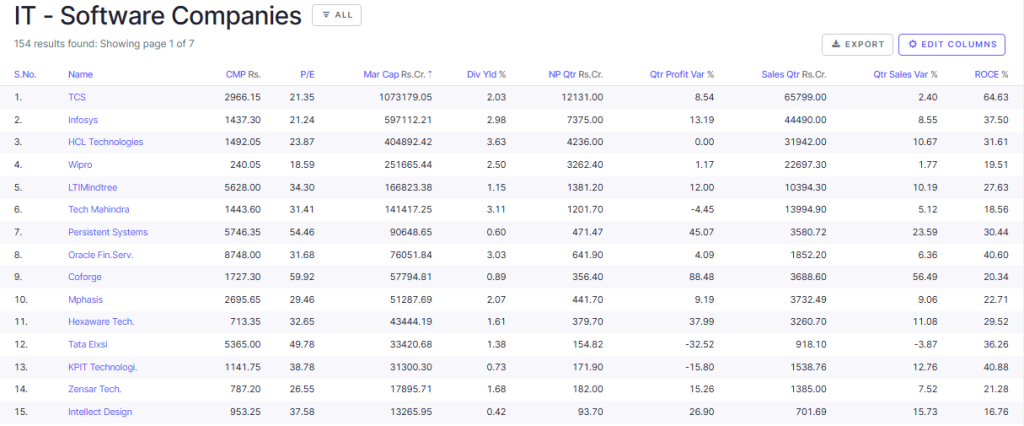Select HCL Technologies link

click(105, 142)
